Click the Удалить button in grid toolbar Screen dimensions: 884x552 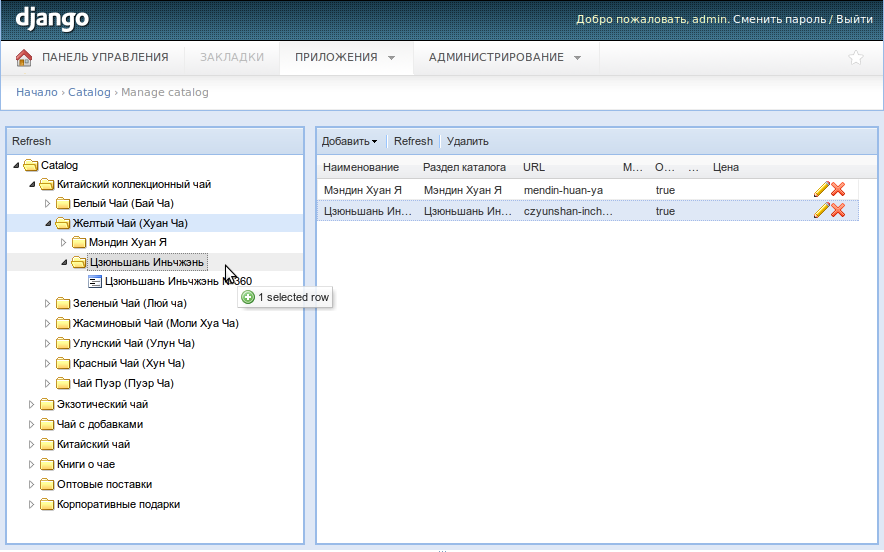pos(467,141)
